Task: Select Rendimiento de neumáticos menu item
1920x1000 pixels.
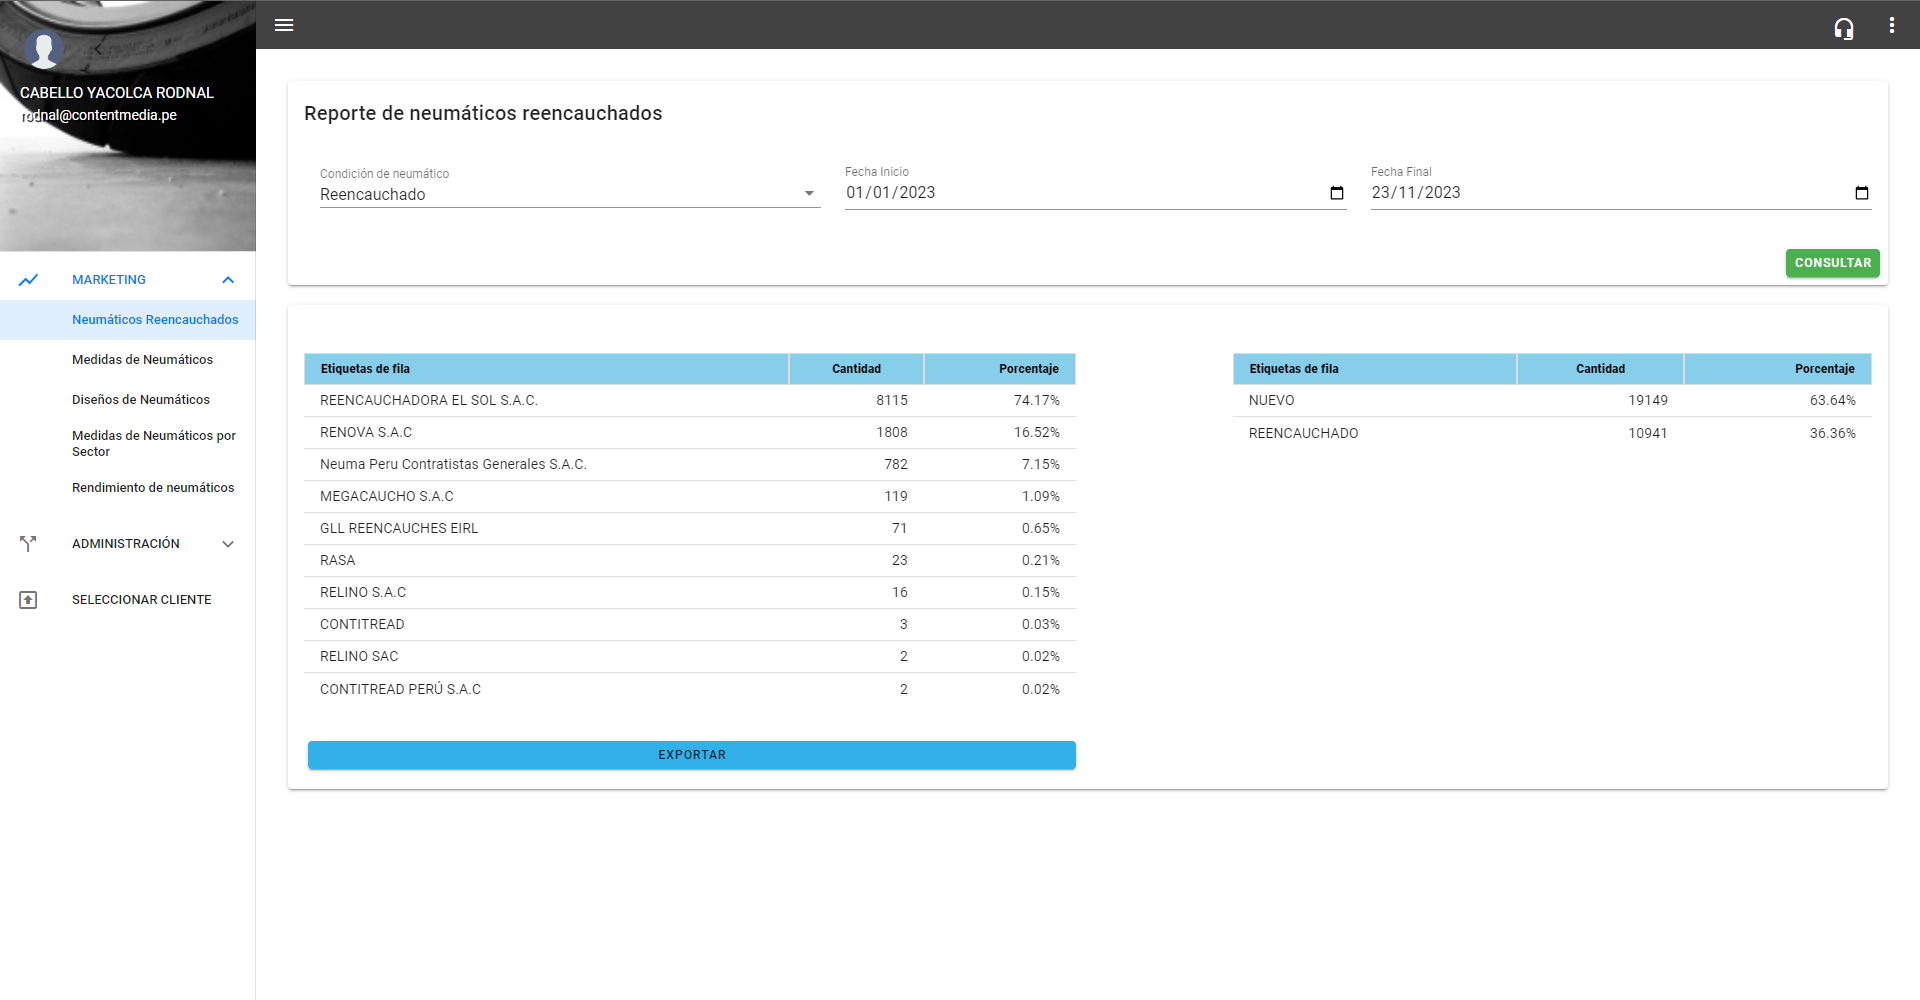Action: click(153, 488)
